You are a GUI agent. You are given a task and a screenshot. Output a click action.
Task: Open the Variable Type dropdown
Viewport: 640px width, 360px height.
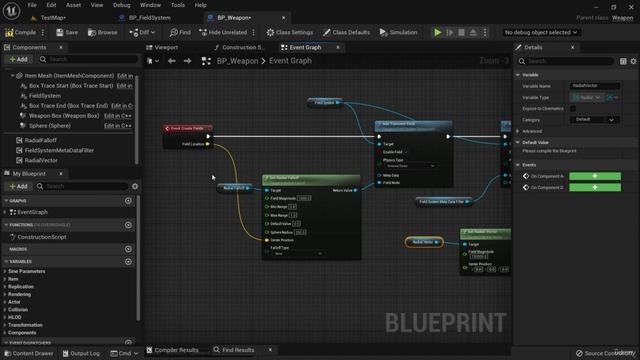click(587, 98)
